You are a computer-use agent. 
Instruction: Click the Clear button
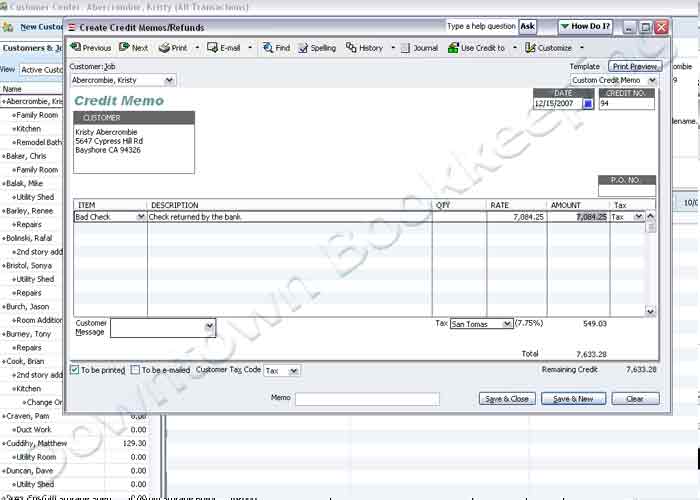tap(635, 399)
